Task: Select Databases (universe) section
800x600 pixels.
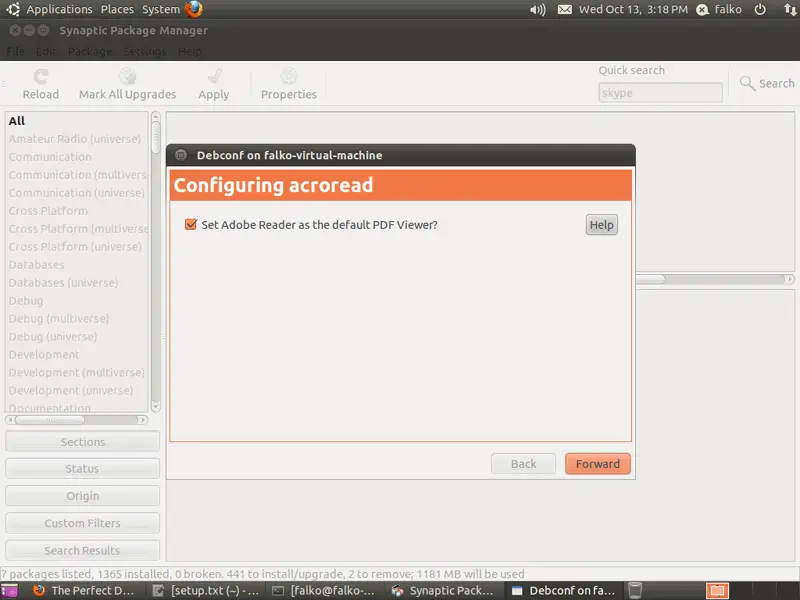Action: 77,283
